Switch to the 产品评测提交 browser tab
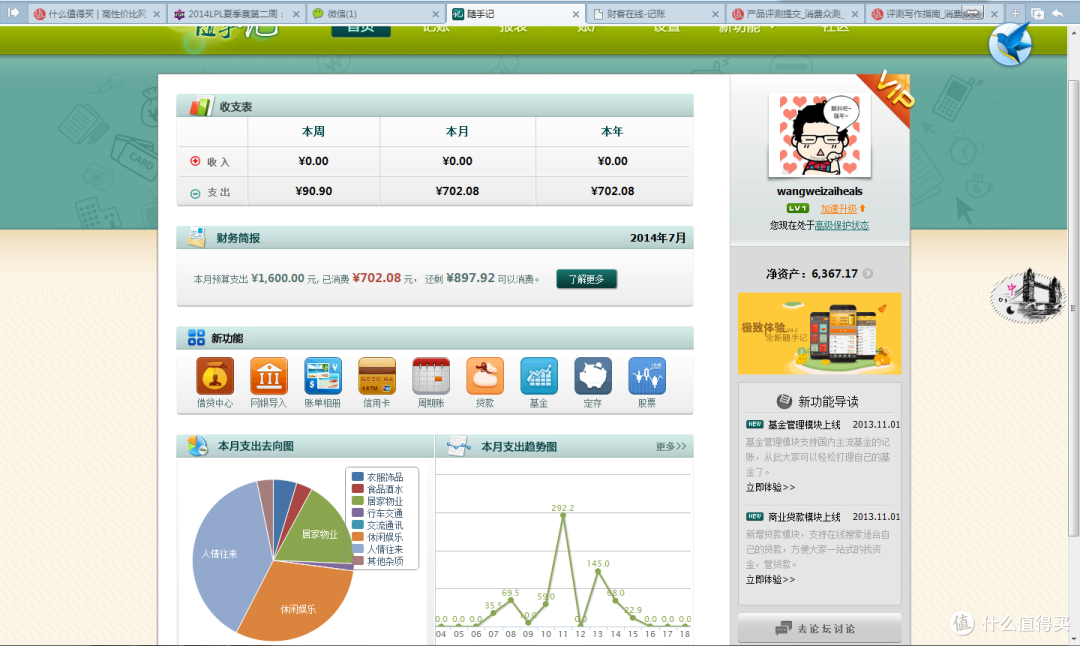 pyautogui.click(x=796, y=14)
